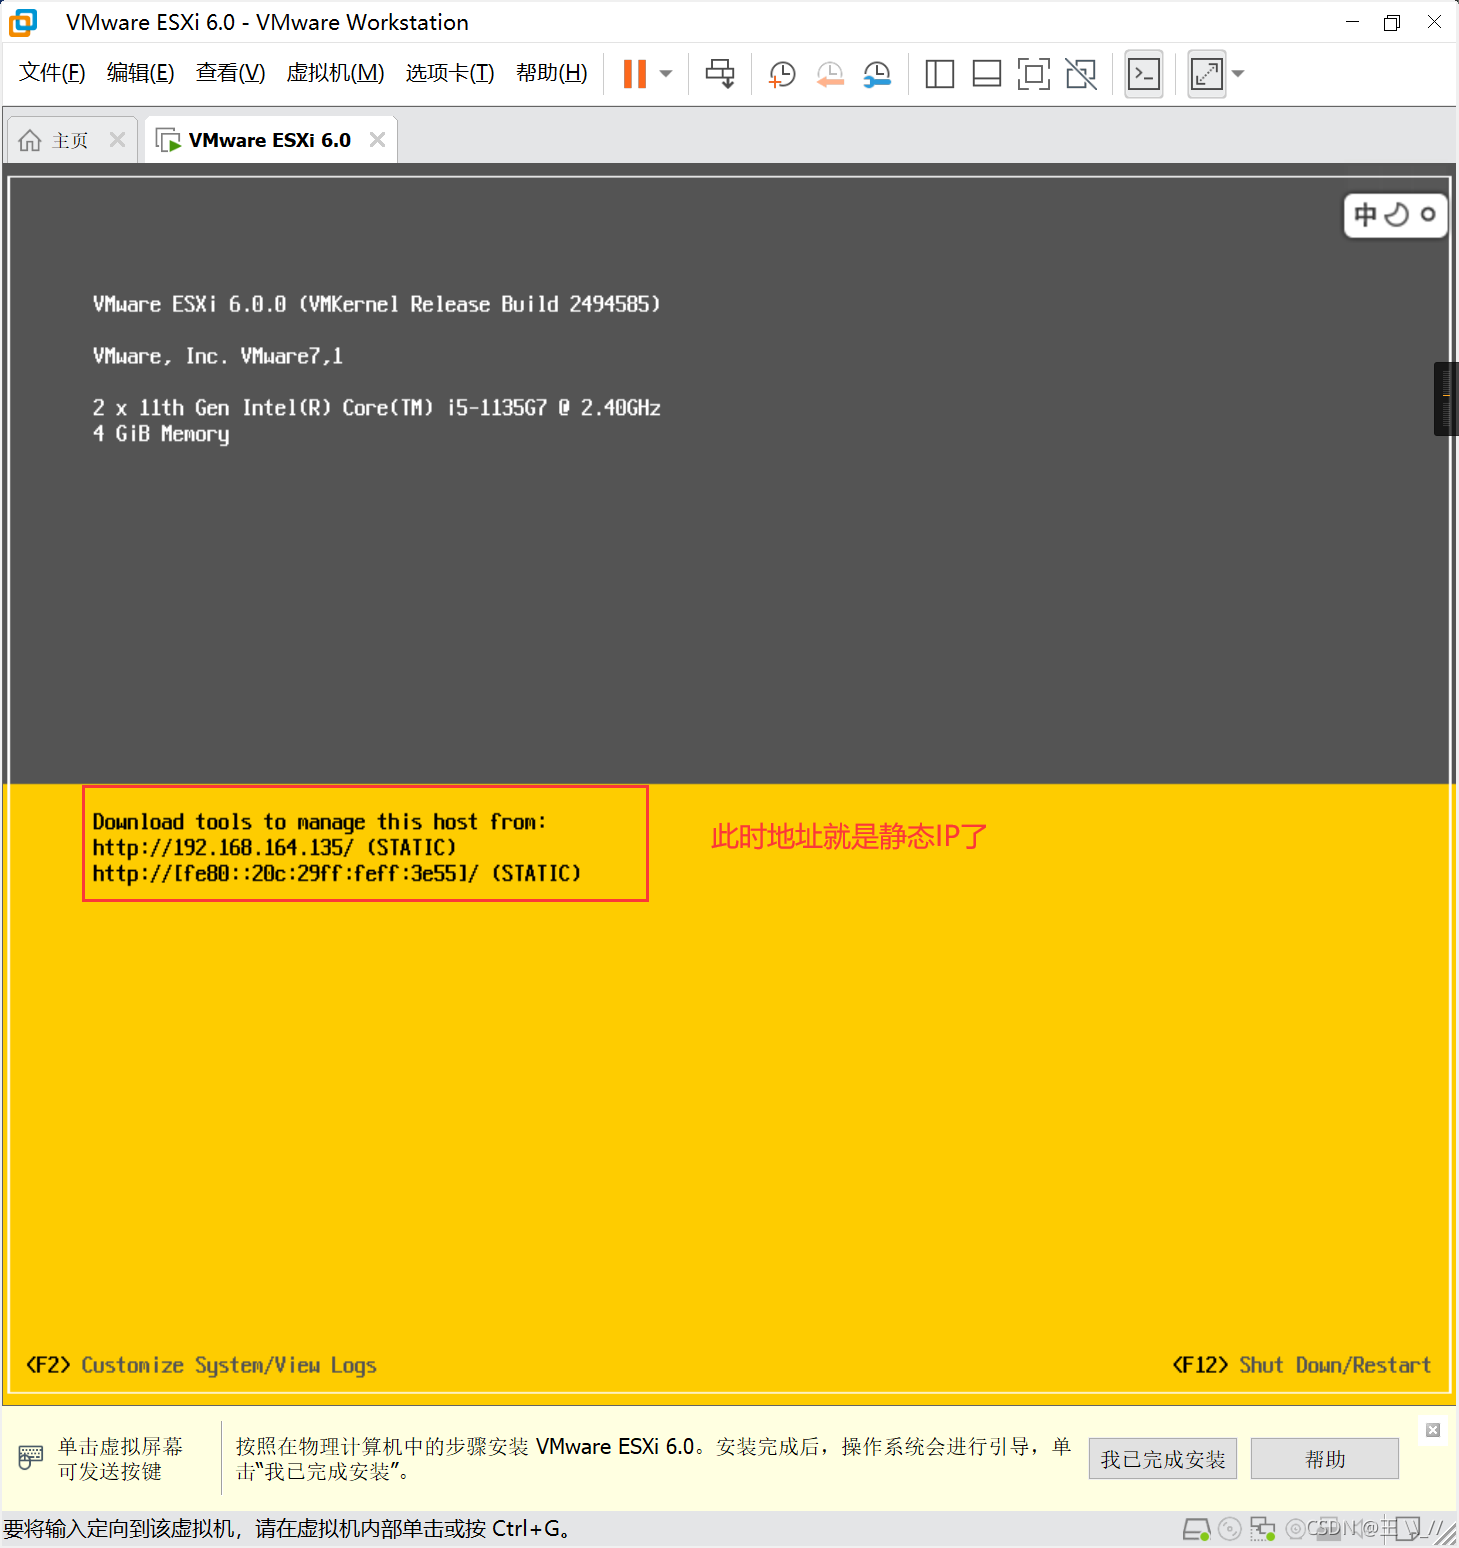Click the hard disk status icon
1459x1548 pixels.
pos(1197,1529)
